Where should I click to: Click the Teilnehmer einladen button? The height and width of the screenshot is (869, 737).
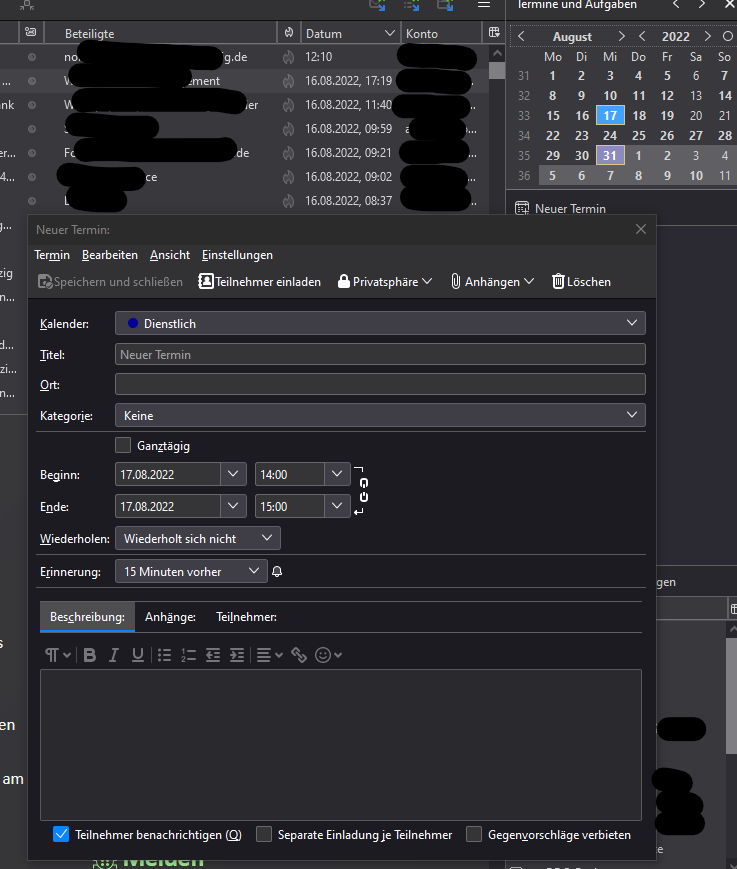tap(260, 282)
